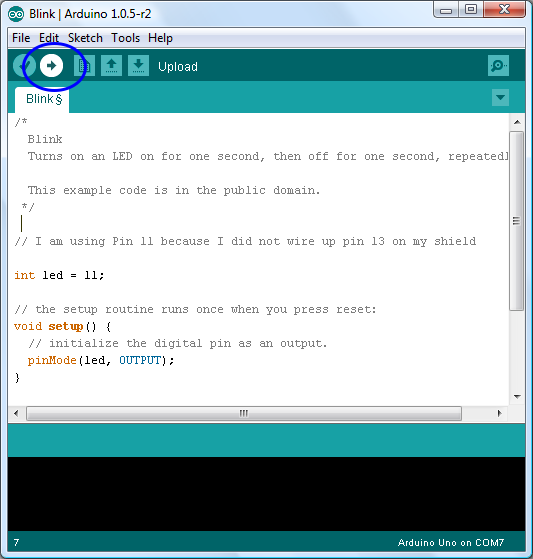Select the Blink sketch tab
This screenshot has width=533, height=559.
coord(42,99)
